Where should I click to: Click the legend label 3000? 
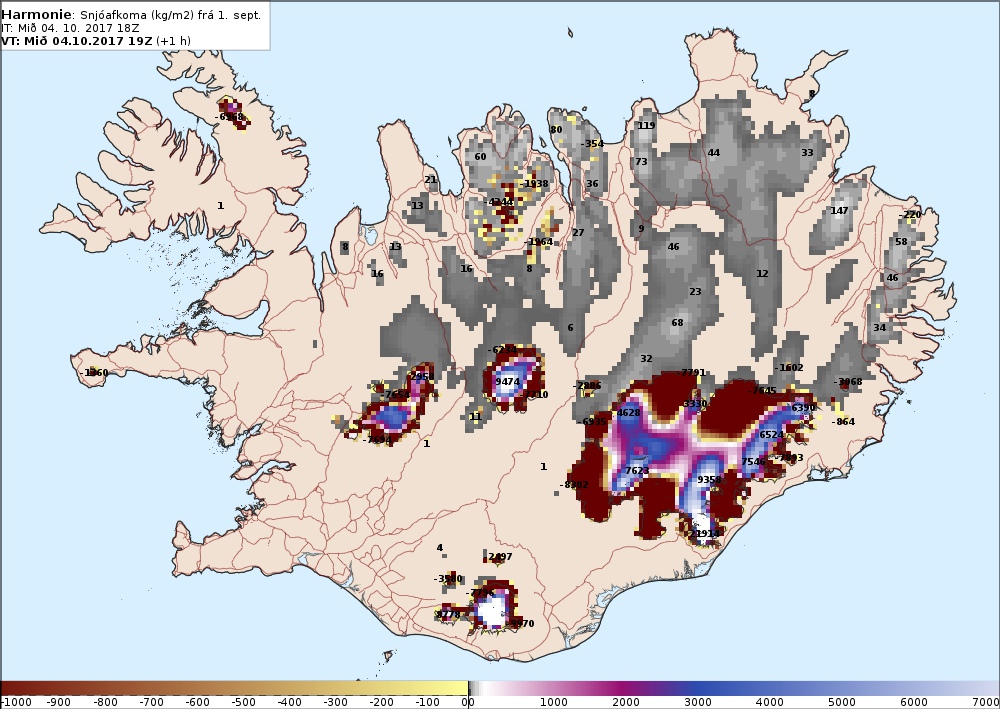point(698,703)
